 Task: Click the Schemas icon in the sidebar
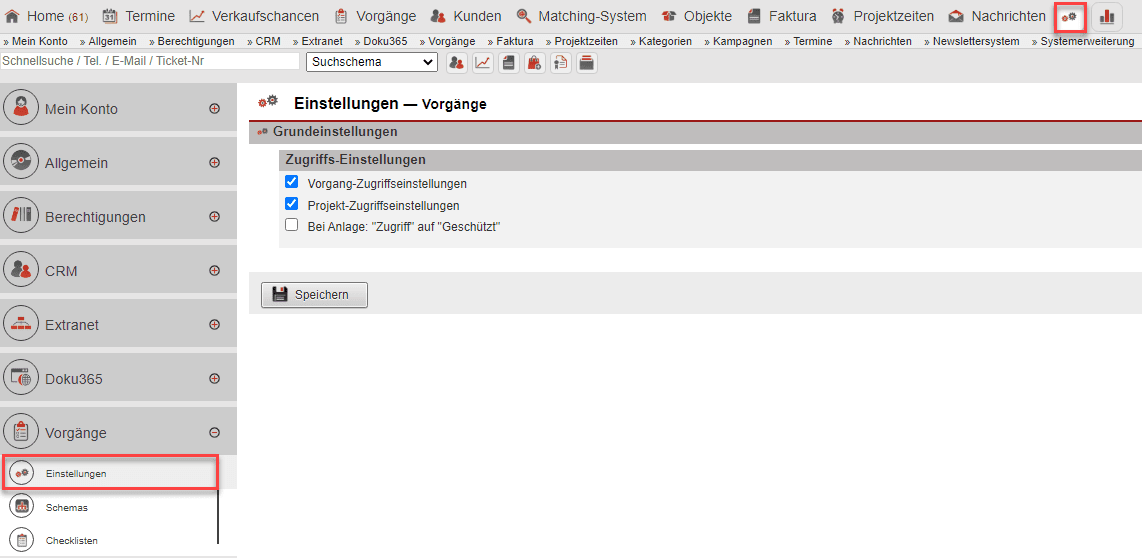point(21,507)
